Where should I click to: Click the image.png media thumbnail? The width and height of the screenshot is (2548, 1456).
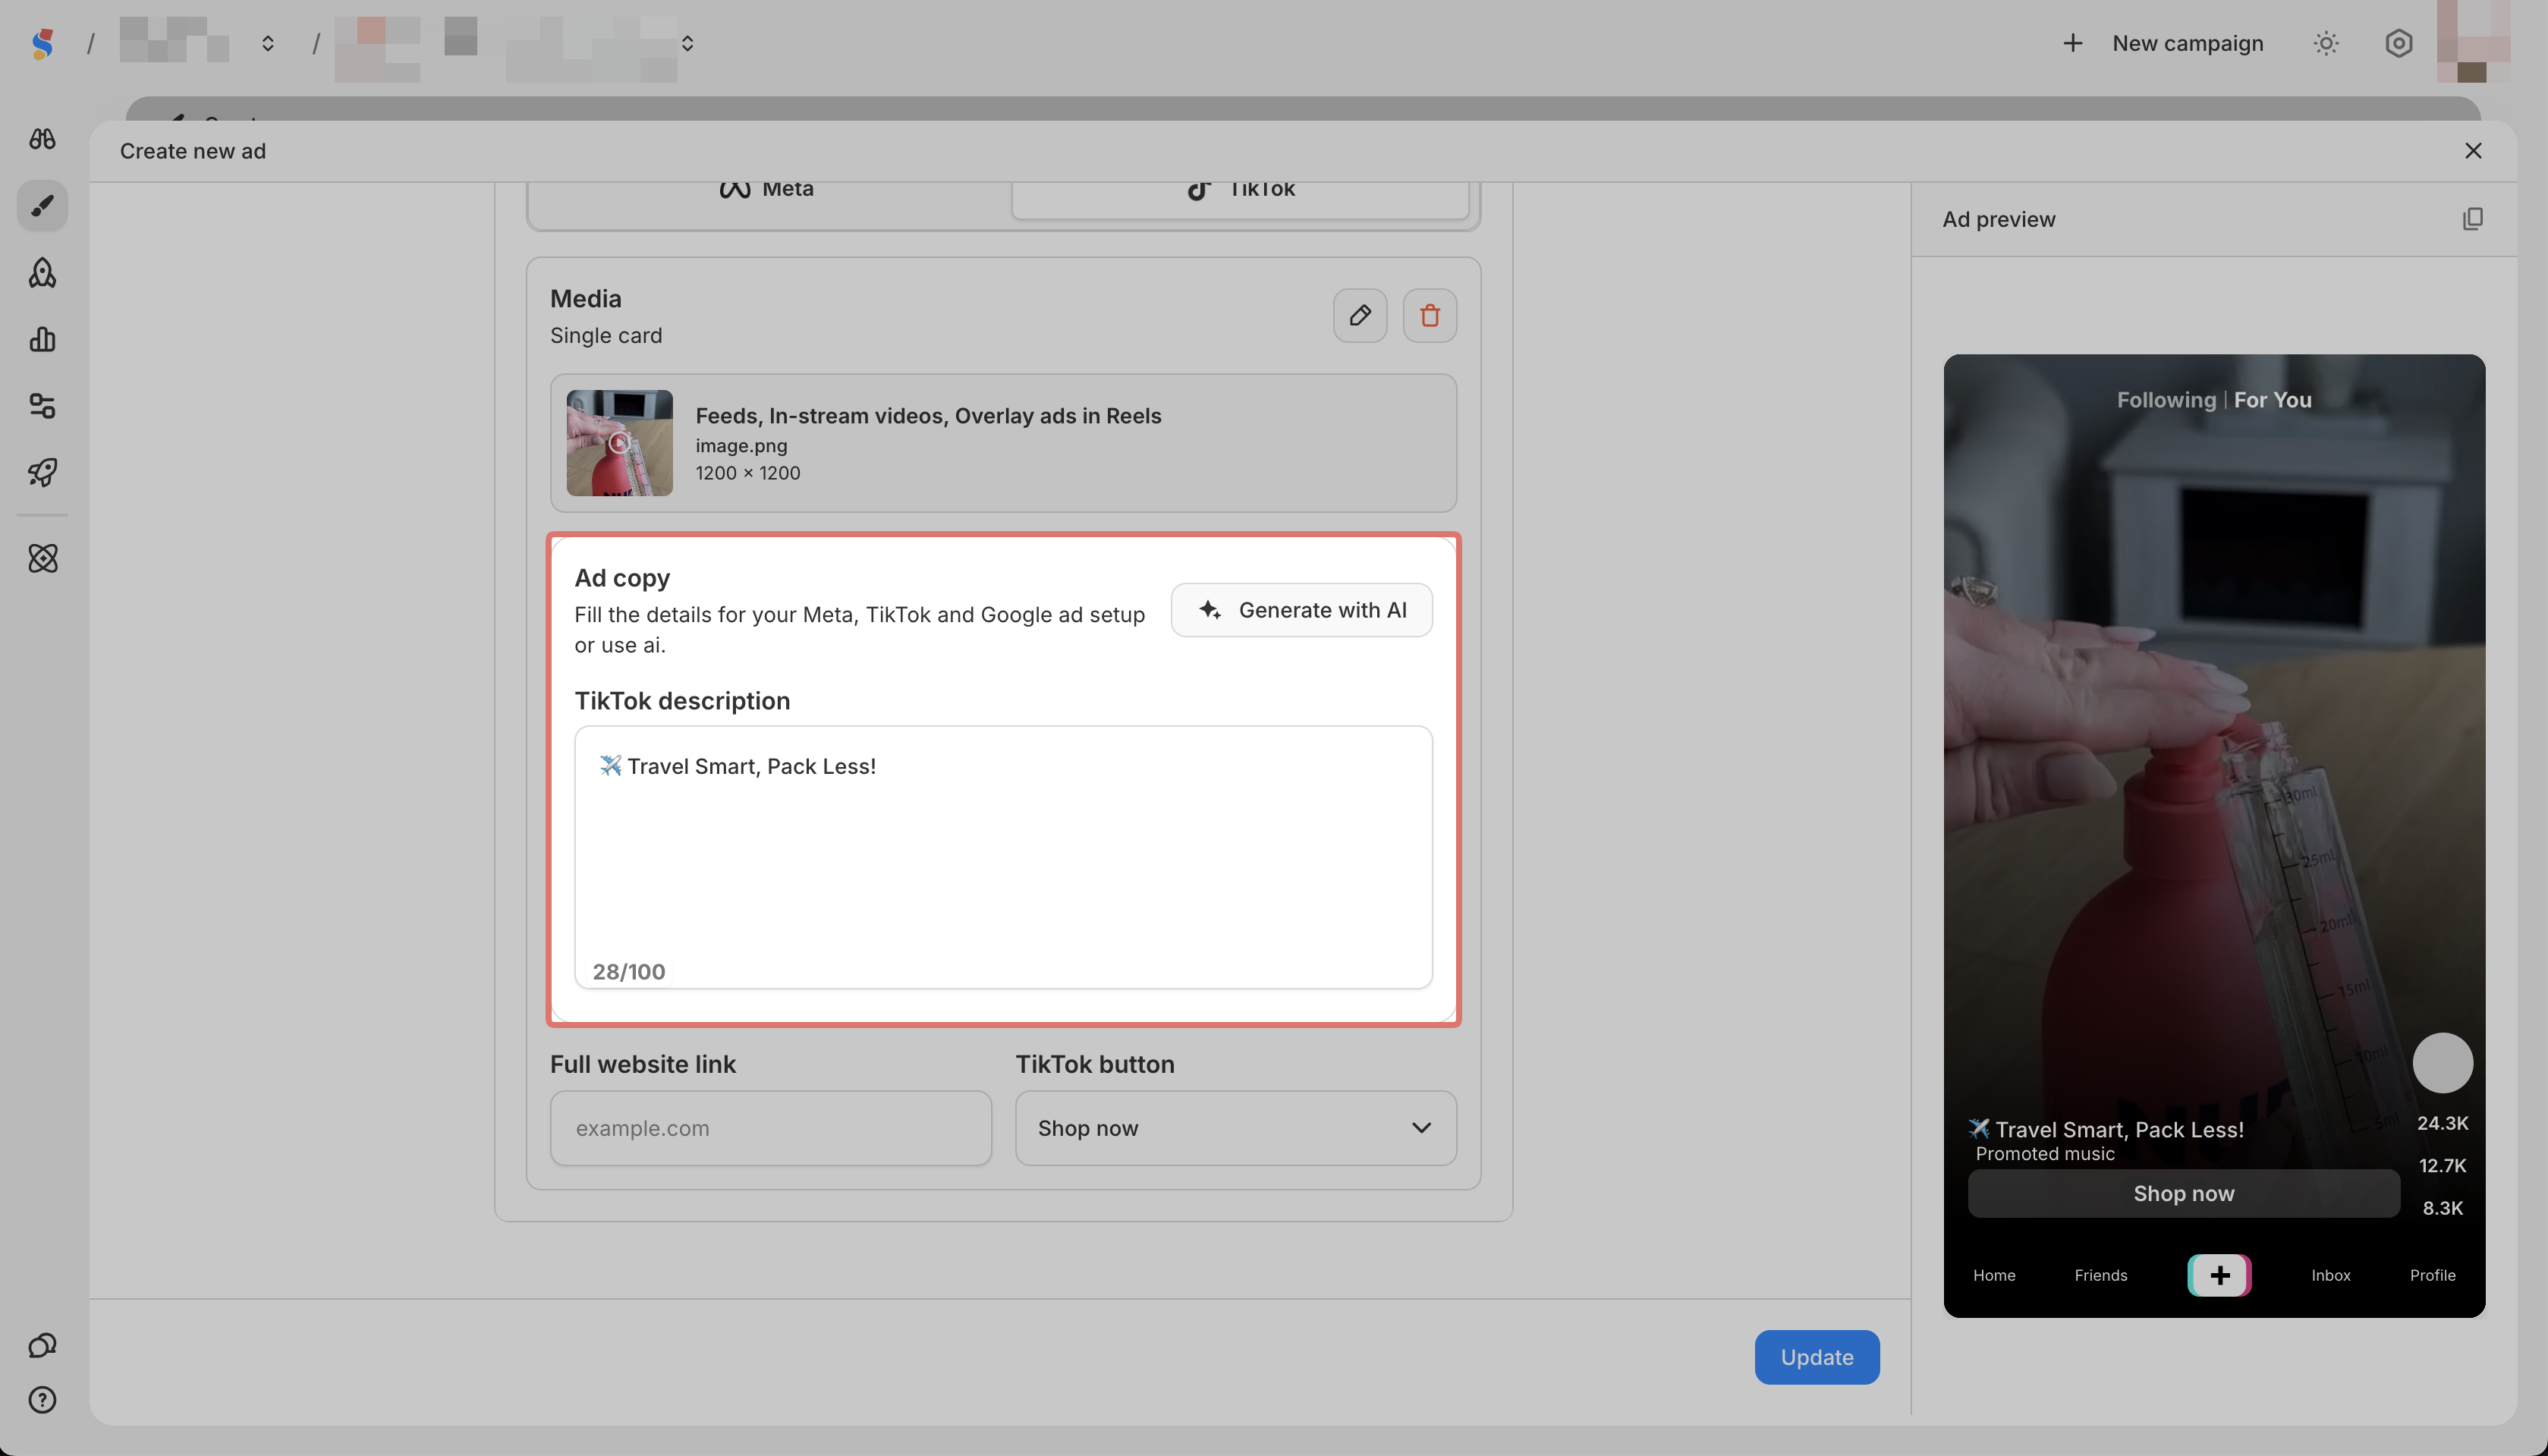pyautogui.click(x=619, y=443)
